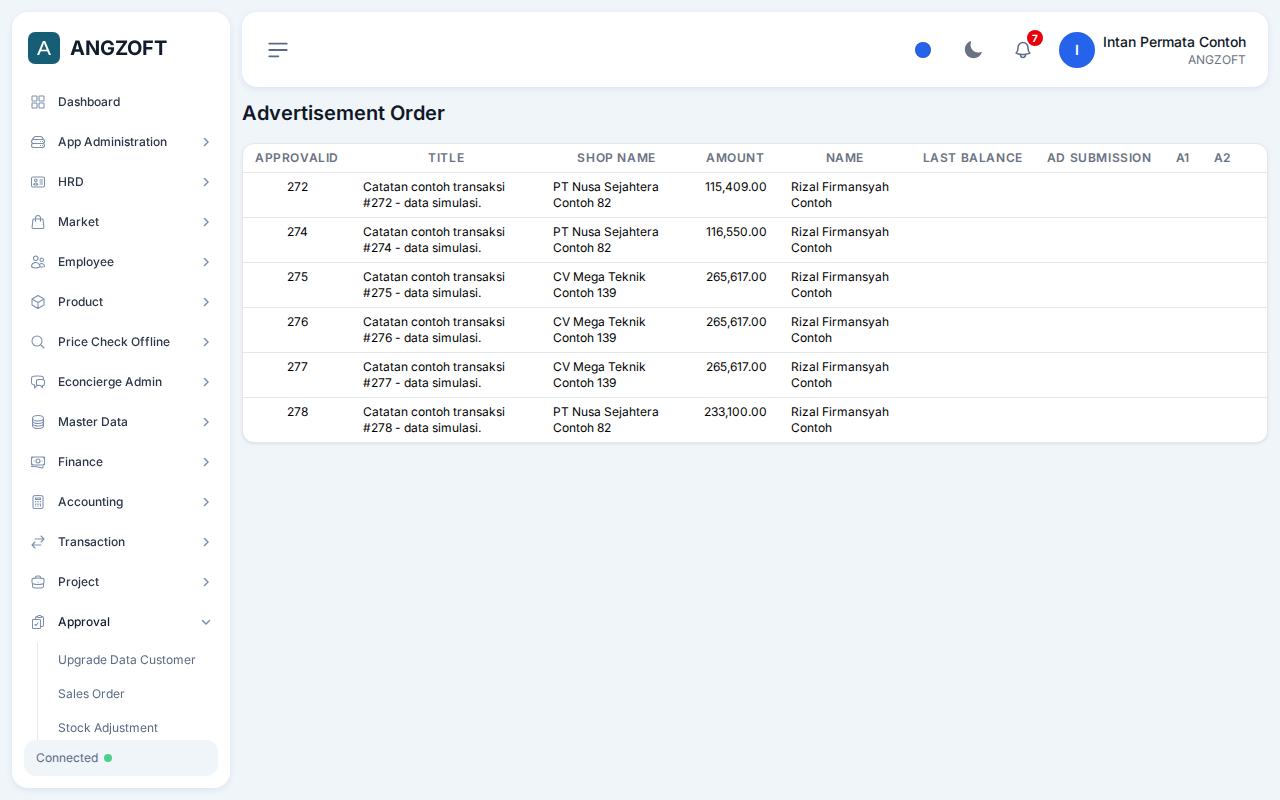Screen dimensions: 1280x800
Task: Click the Accounting calculator icon
Action: (x=38, y=502)
